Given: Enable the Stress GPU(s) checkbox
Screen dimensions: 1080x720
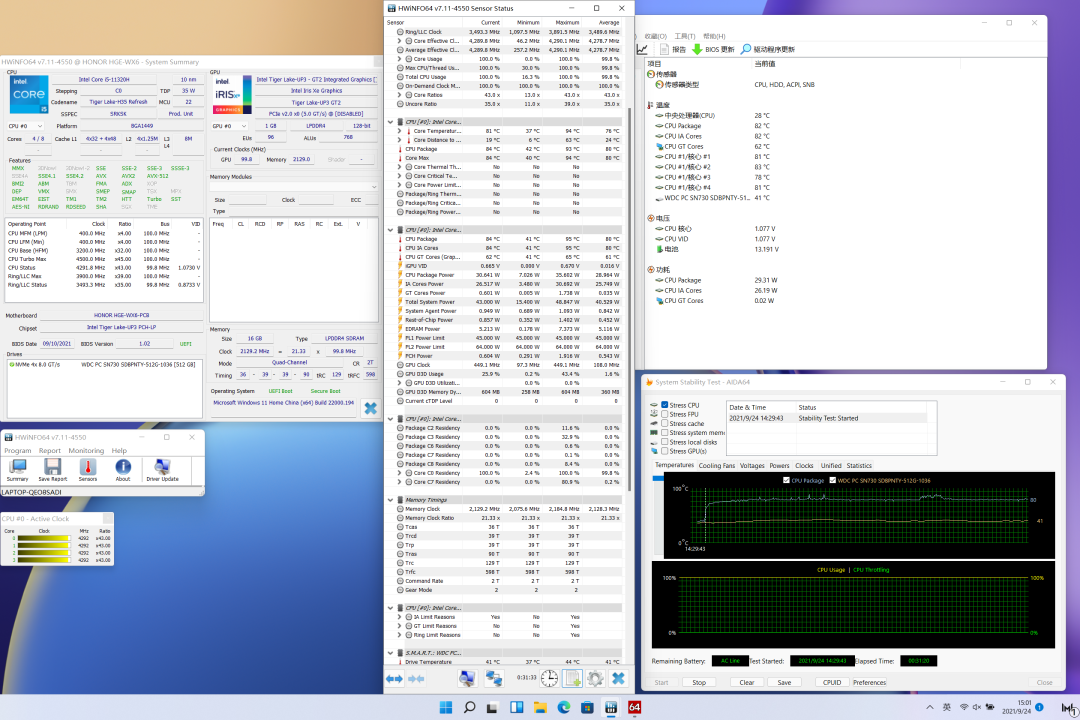Looking at the screenshot, I should 665,451.
